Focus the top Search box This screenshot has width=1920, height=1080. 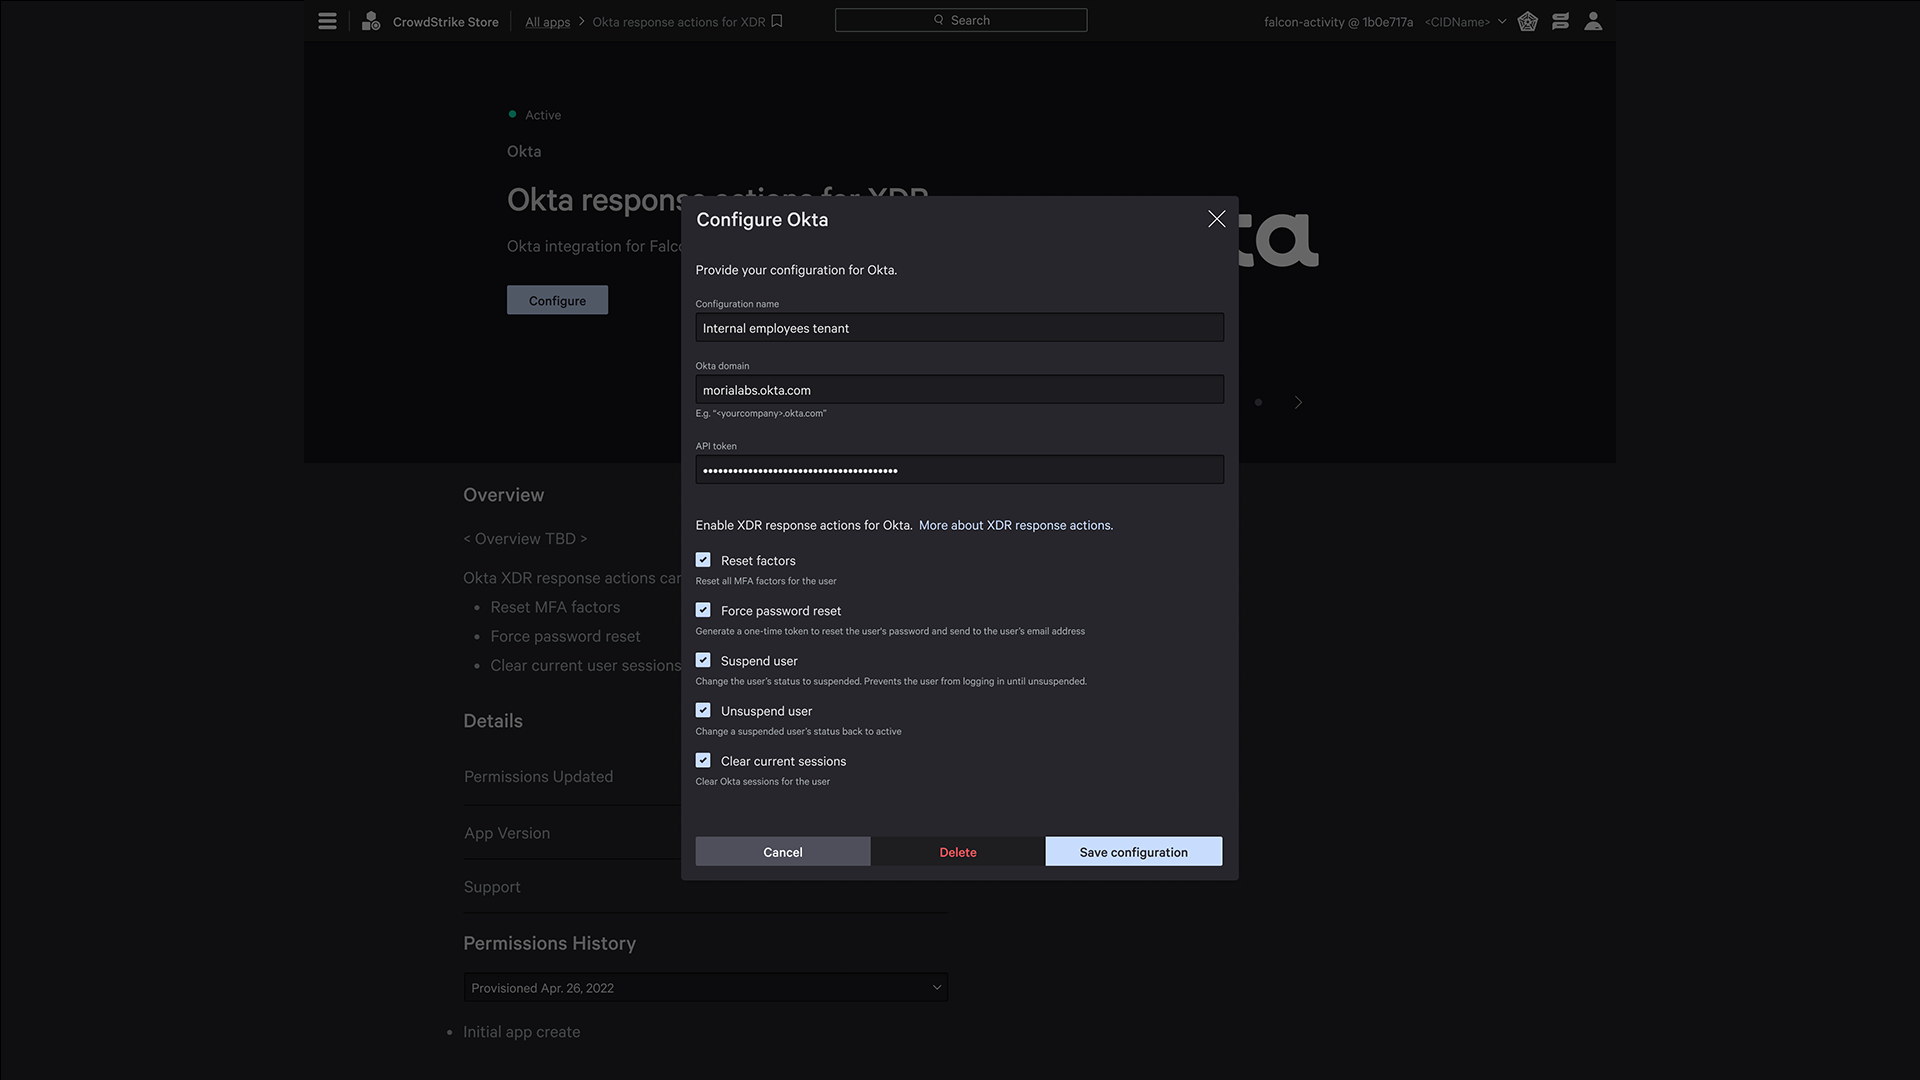pyautogui.click(x=960, y=20)
